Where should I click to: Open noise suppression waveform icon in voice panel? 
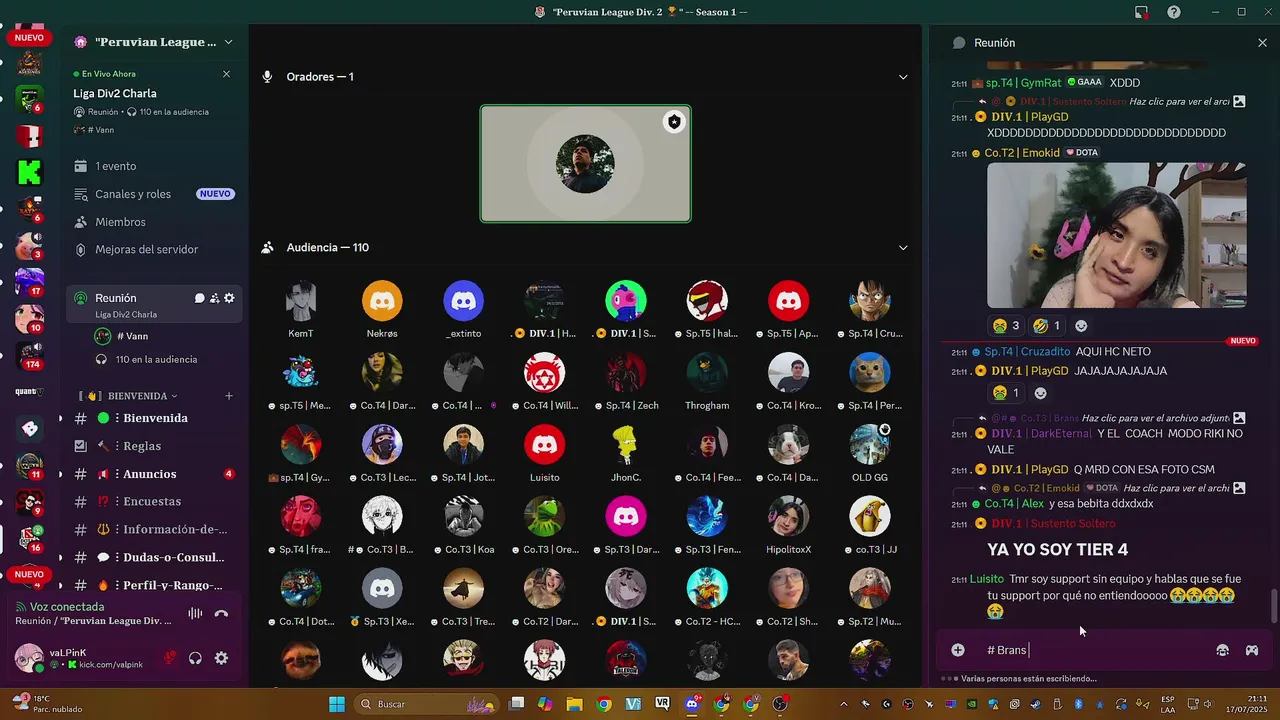pyautogui.click(x=195, y=613)
